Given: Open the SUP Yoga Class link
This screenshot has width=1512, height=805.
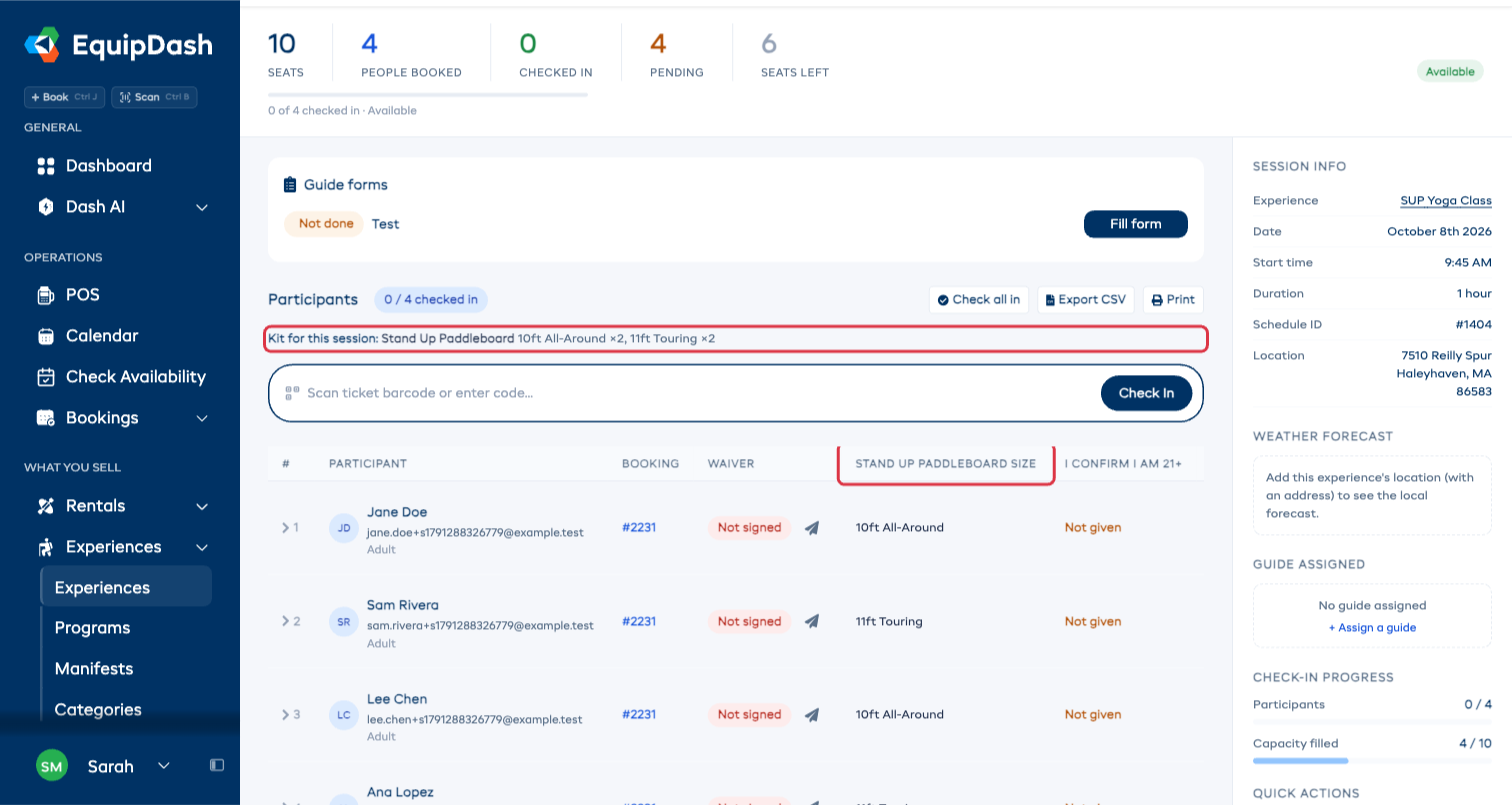Looking at the screenshot, I should coord(1446,201).
